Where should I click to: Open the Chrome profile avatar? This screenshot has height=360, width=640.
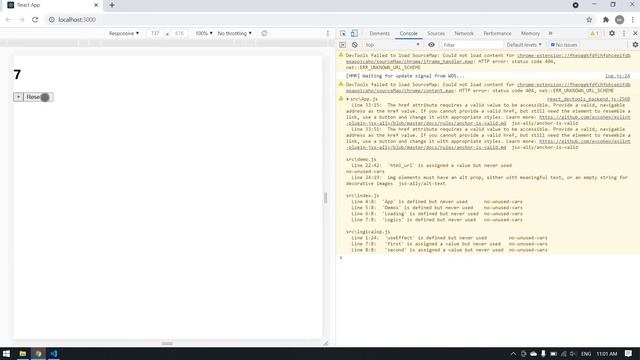tap(619, 20)
